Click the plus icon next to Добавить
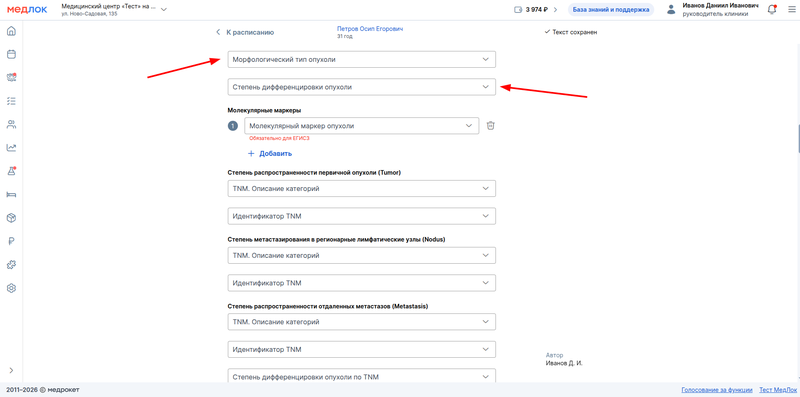Image resolution: width=800 pixels, height=397 pixels. click(x=251, y=154)
